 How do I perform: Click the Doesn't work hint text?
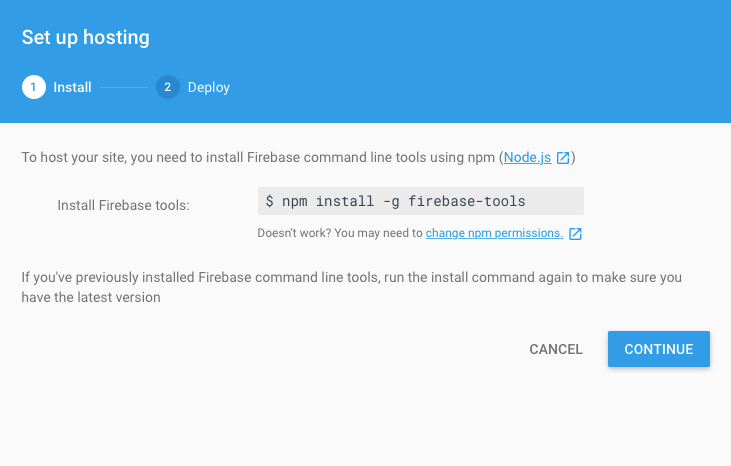(x=340, y=233)
